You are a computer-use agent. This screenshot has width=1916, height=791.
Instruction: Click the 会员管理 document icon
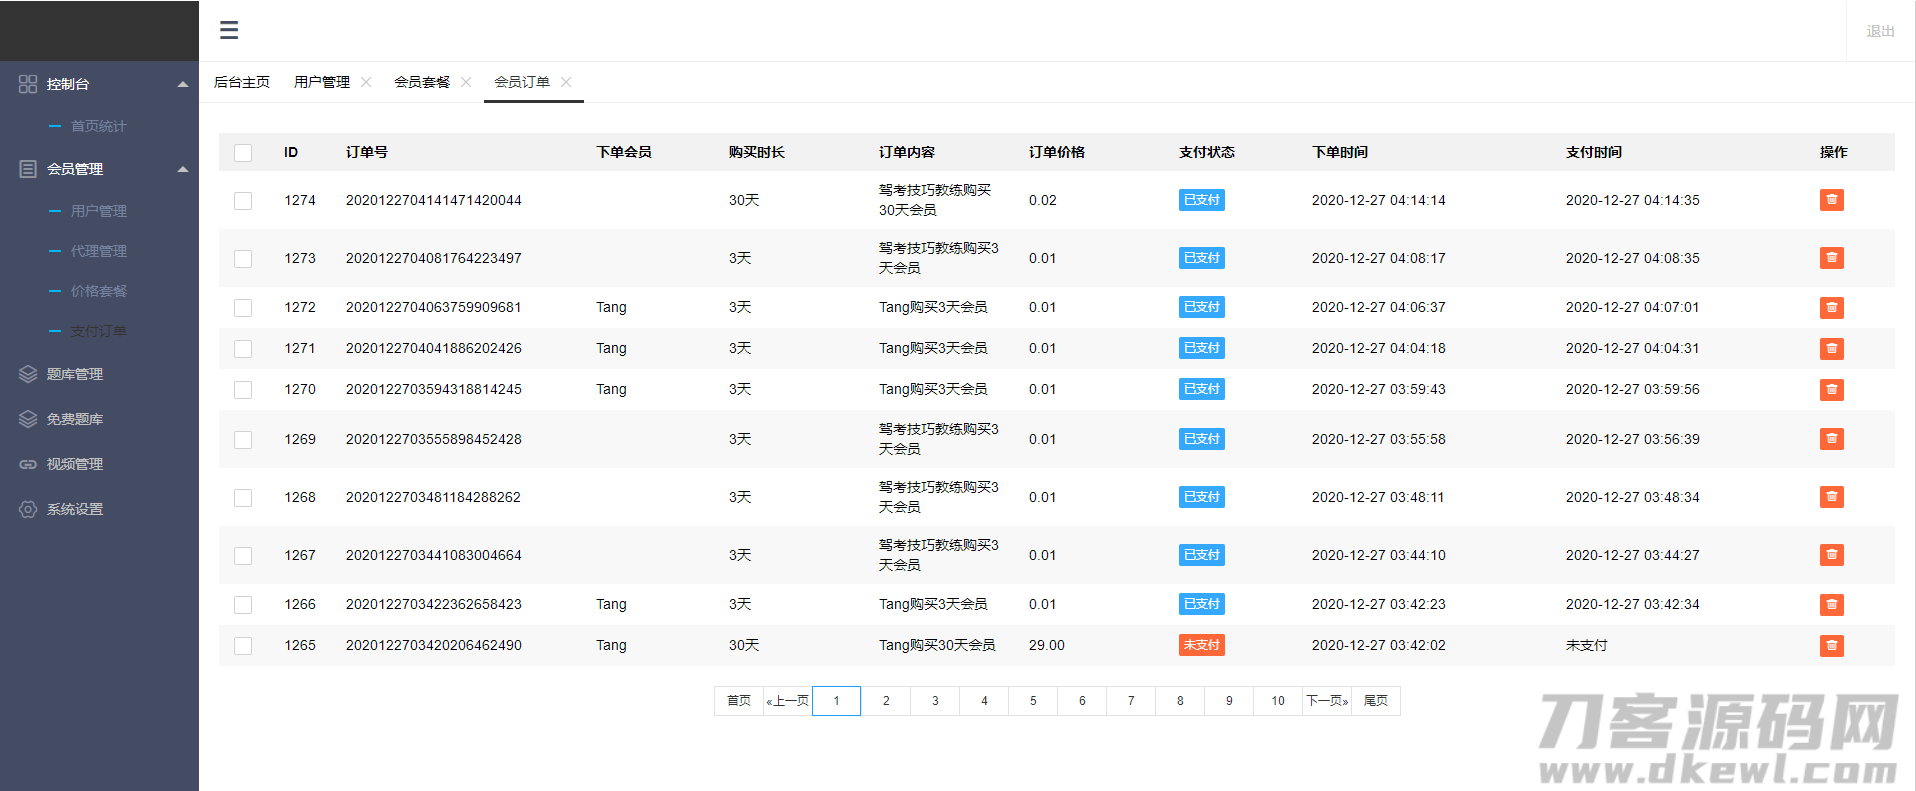click(28, 169)
